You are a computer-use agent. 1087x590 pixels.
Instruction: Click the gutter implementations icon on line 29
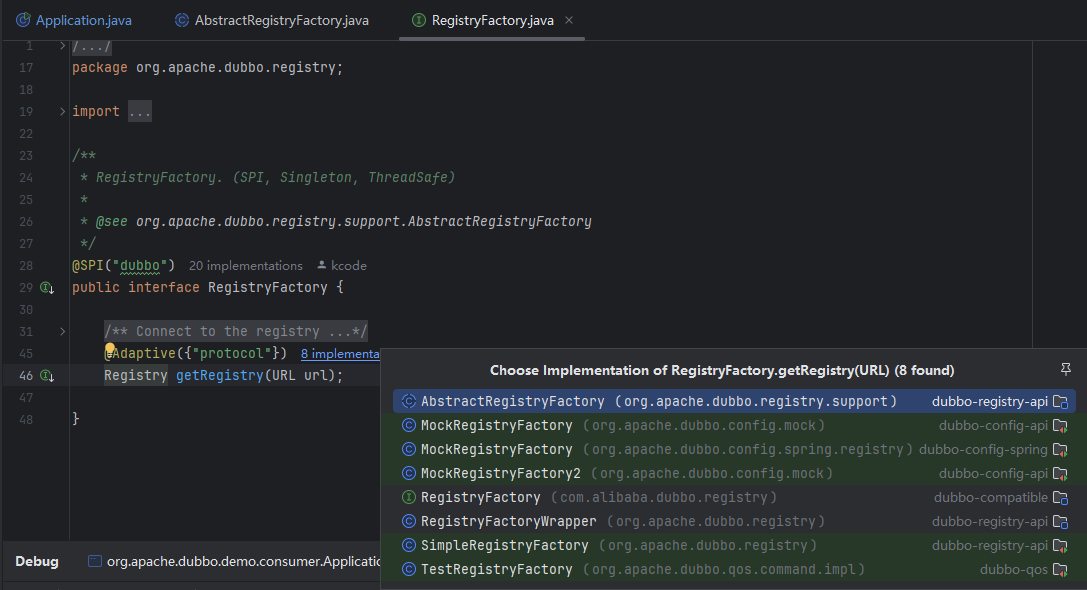click(46, 288)
